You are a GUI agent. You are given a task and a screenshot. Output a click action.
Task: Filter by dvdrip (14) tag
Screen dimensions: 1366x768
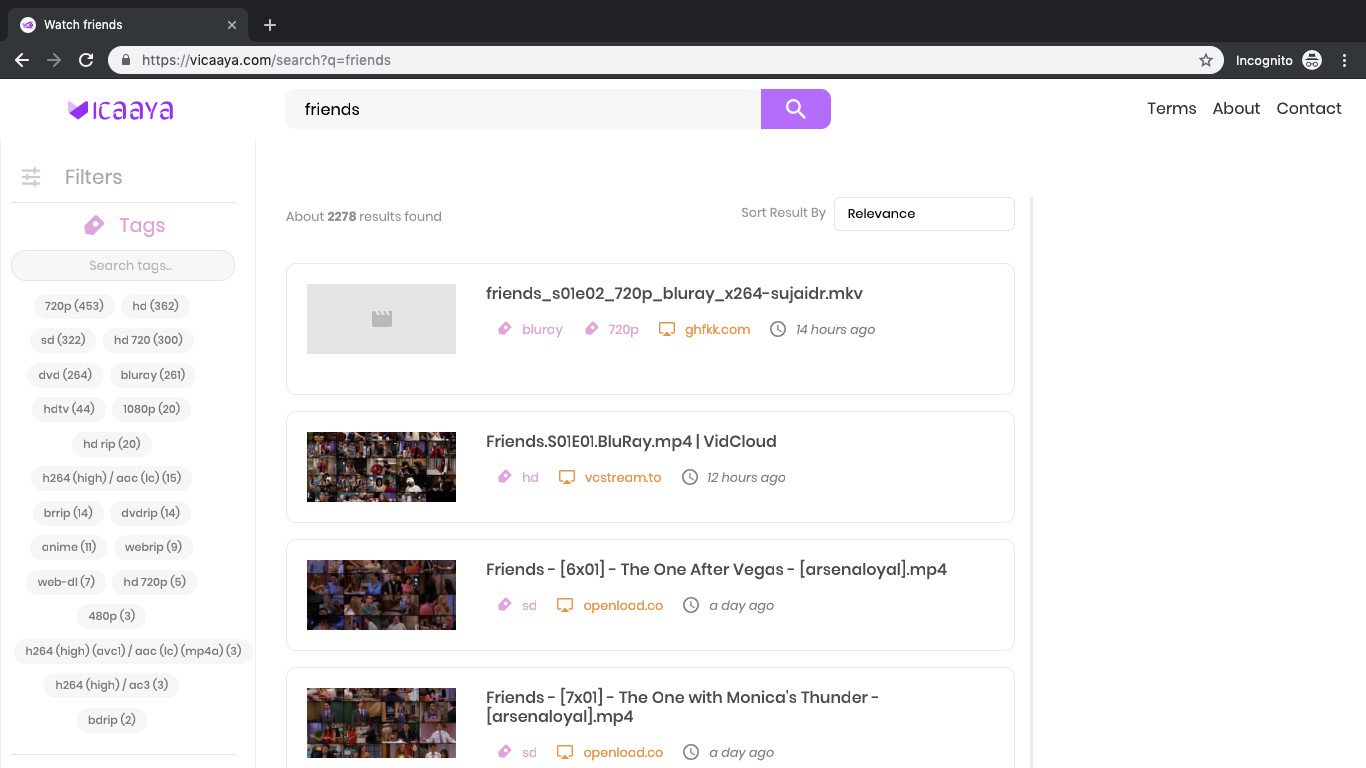click(x=151, y=513)
